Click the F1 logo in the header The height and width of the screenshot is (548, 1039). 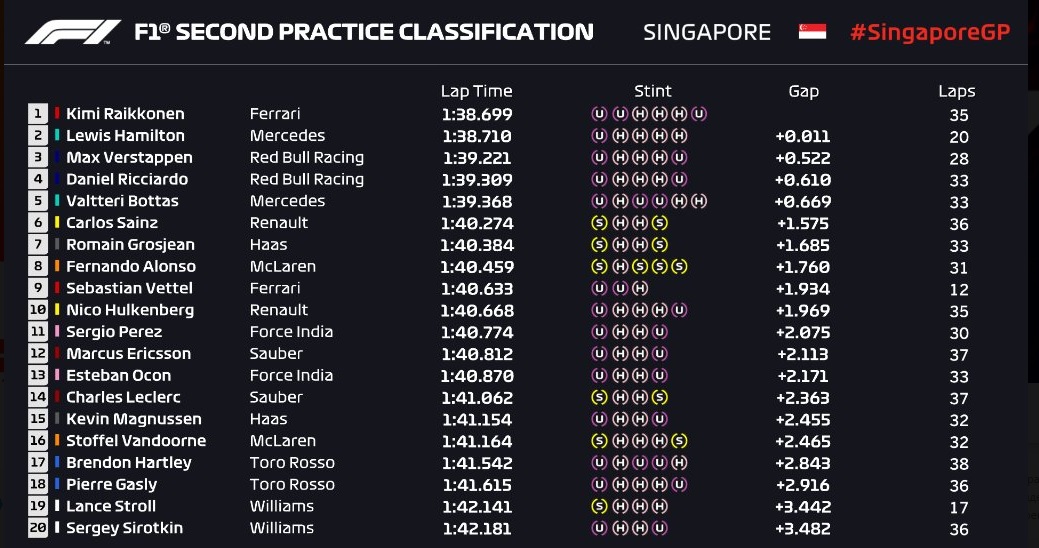coord(73,32)
